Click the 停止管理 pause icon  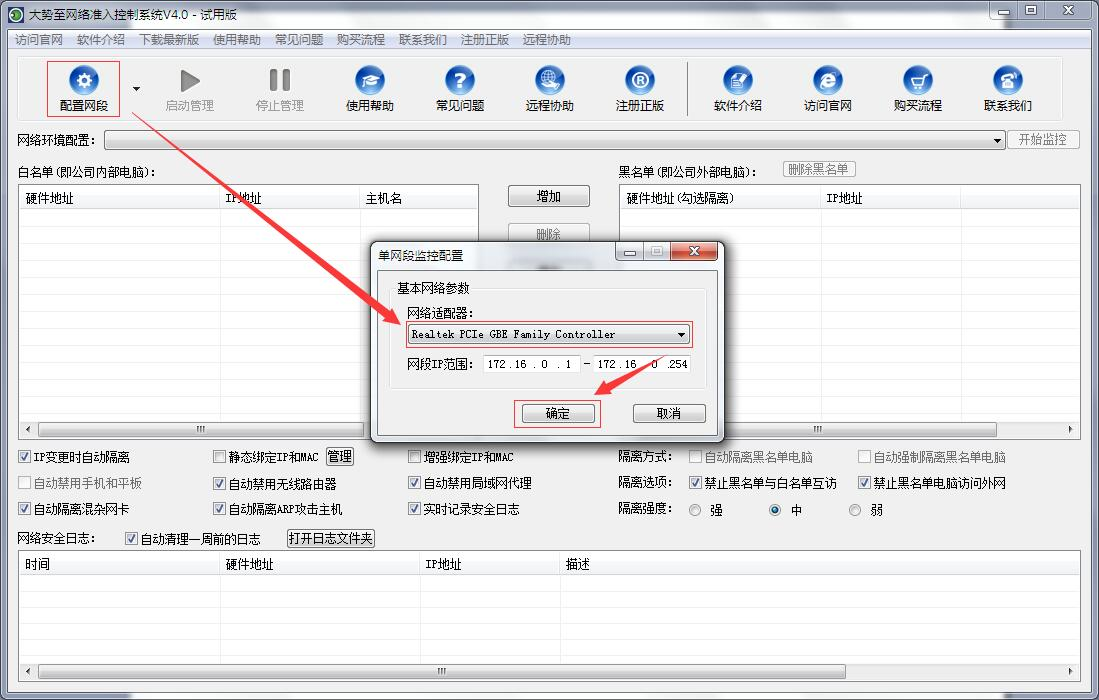pos(280,80)
